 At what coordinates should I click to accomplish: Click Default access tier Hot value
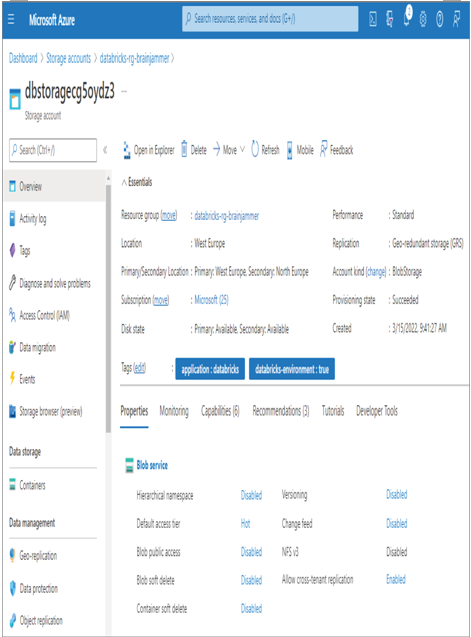[x=245, y=524]
